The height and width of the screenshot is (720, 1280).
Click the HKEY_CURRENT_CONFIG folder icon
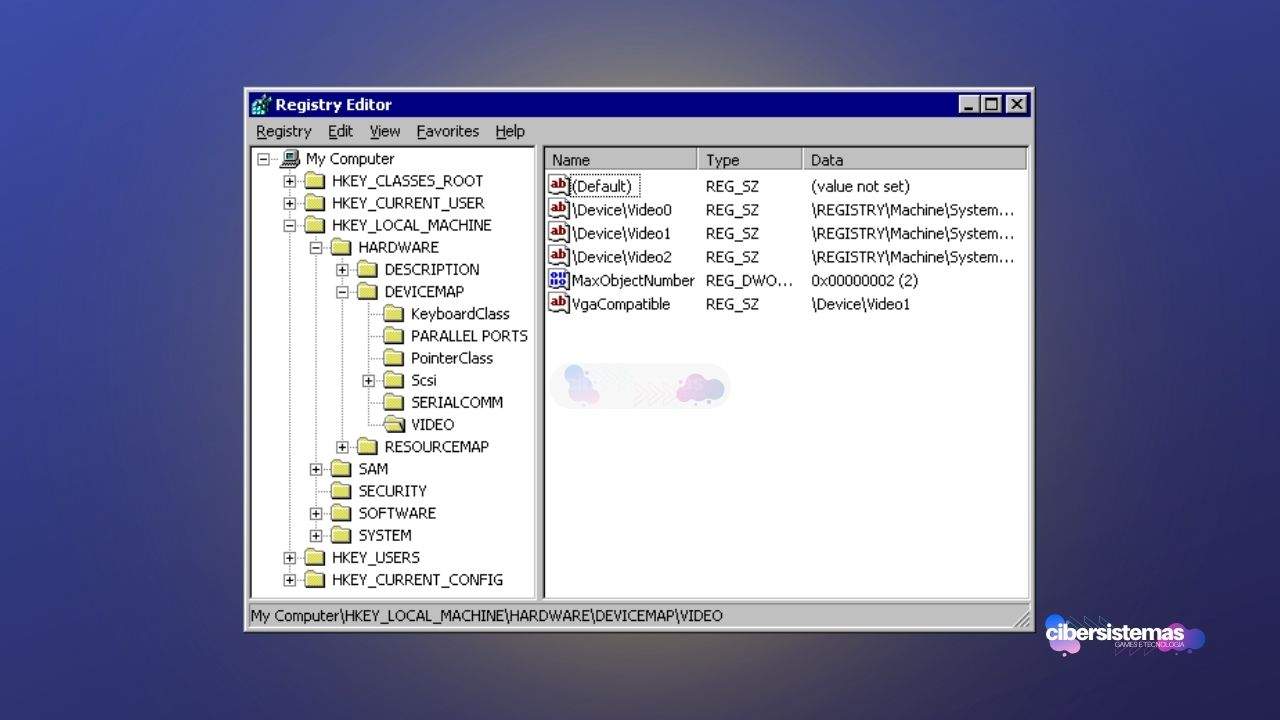tap(315, 580)
